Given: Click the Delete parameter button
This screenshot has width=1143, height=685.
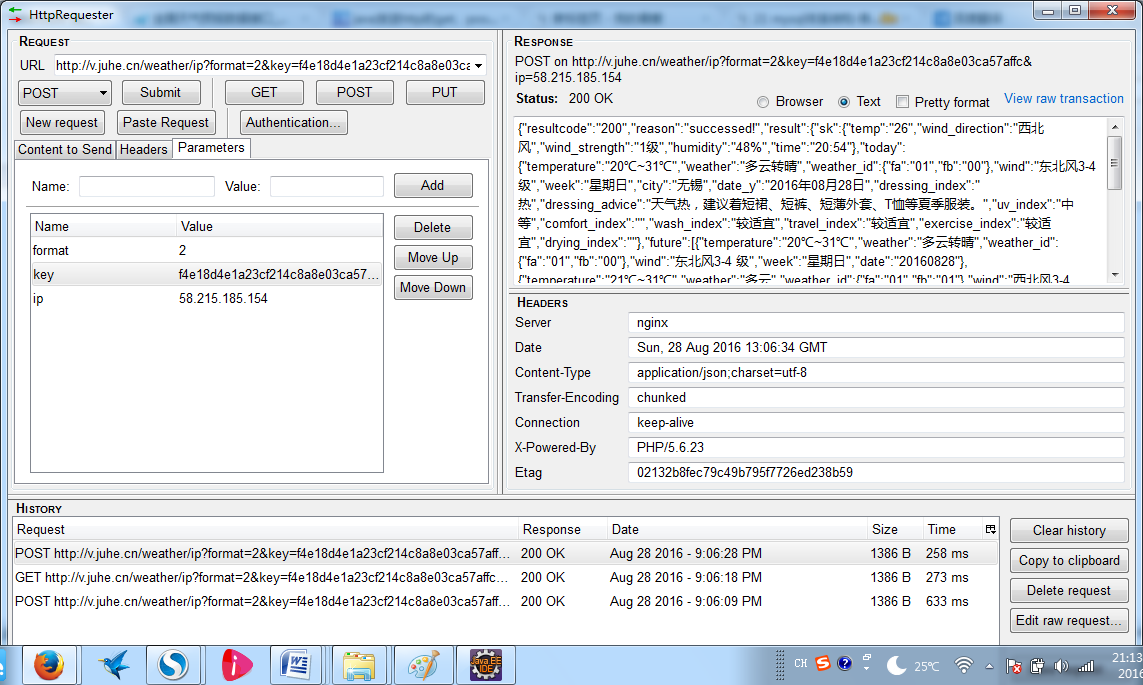Looking at the screenshot, I should coord(432,227).
